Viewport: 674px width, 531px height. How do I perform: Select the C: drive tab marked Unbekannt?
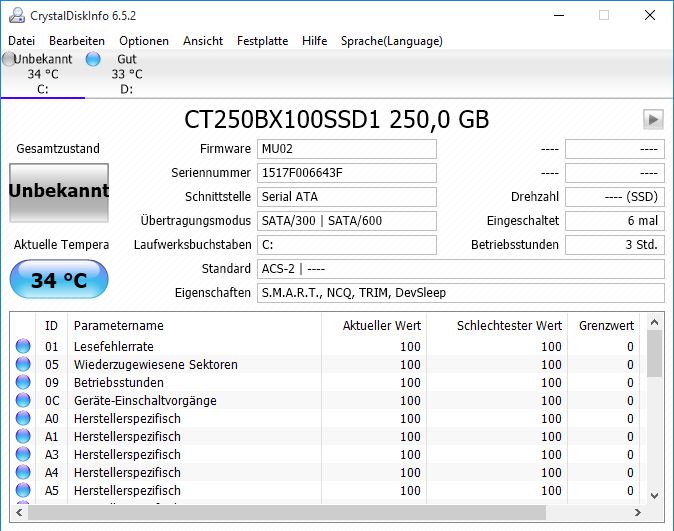tap(43, 74)
